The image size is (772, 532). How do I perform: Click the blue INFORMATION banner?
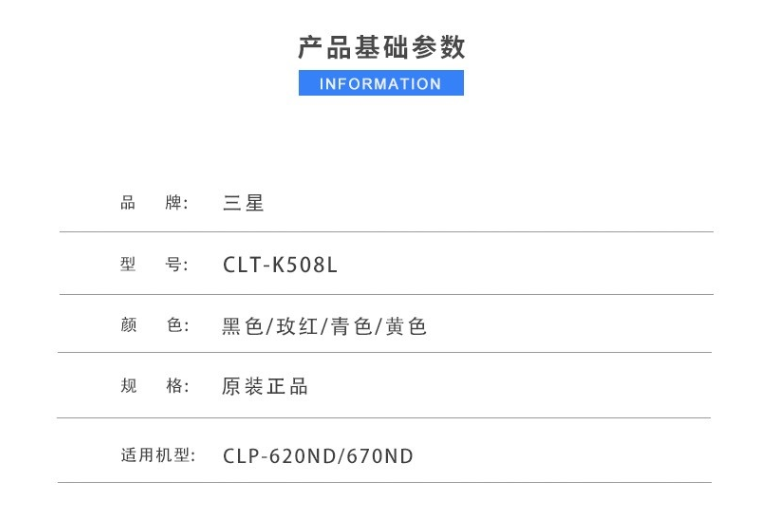[381, 83]
